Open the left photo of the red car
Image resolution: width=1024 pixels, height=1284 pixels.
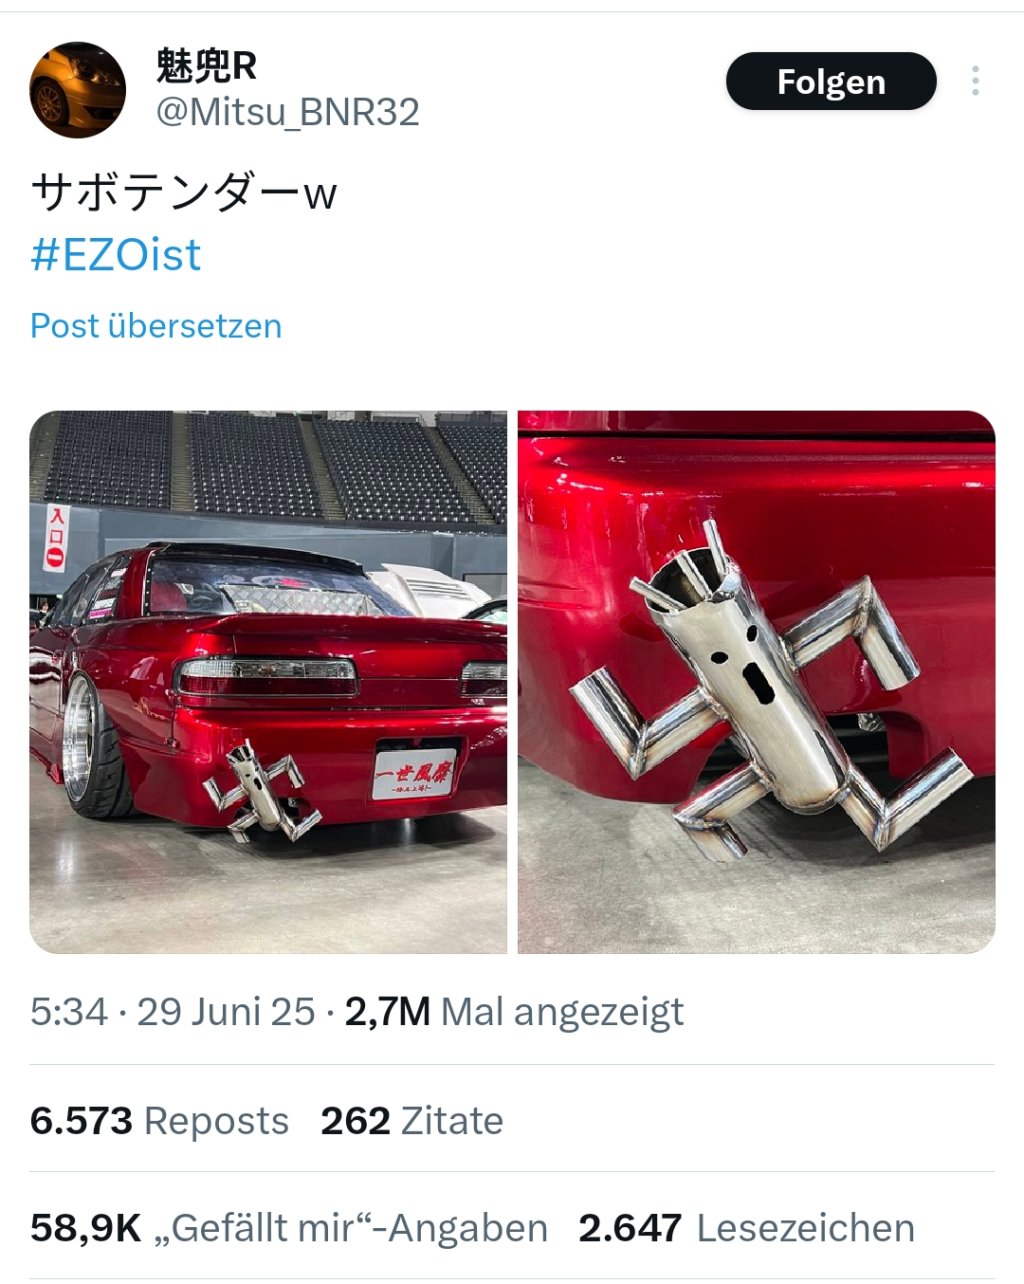pos(268,682)
